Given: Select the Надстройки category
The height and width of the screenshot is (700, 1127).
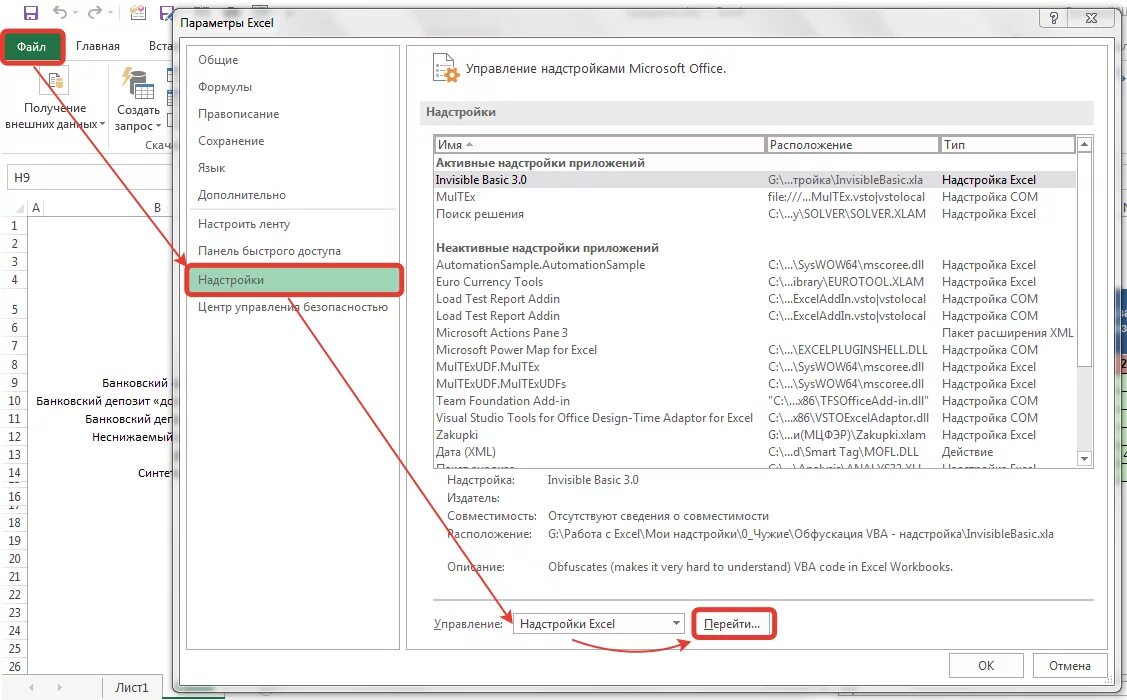Looking at the screenshot, I should 293,280.
